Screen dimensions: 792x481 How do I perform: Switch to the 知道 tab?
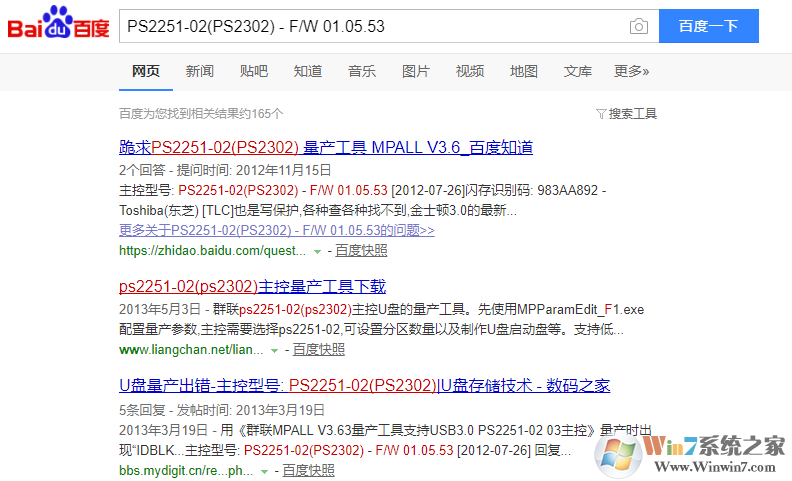(x=308, y=71)
